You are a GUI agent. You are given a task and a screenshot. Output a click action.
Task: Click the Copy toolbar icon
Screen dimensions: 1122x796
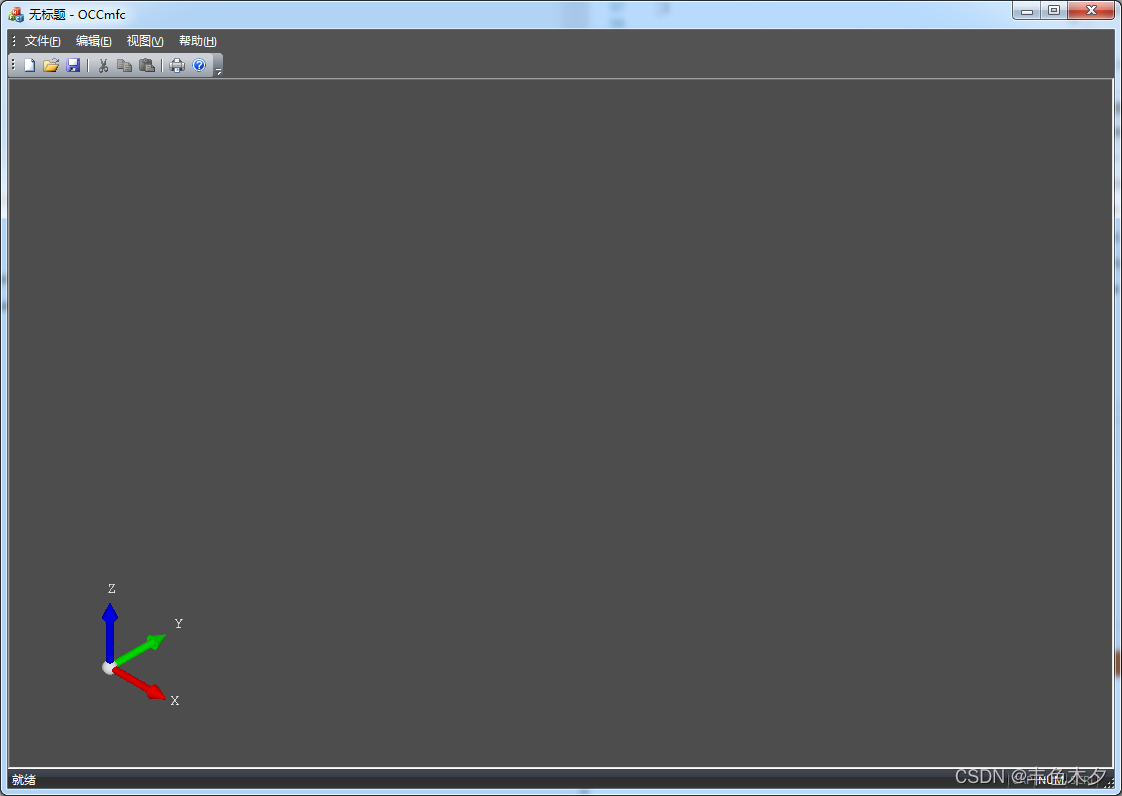[125, 65]
